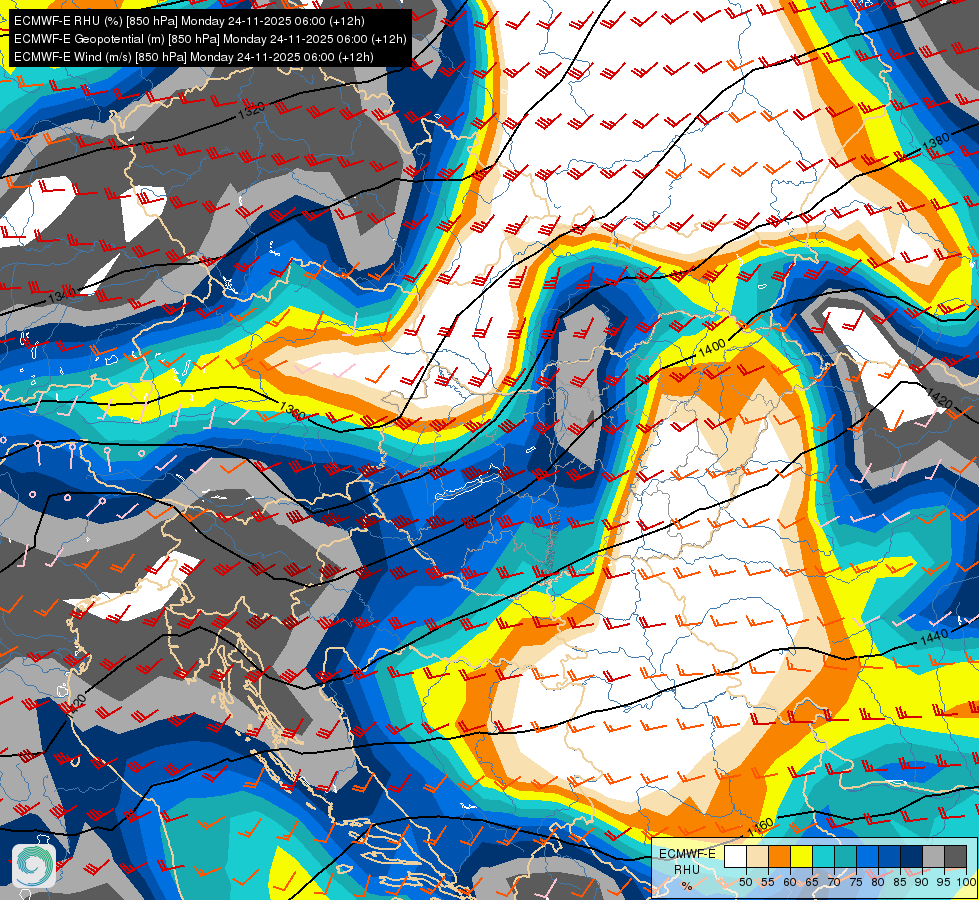979x900 pixels.
Task: Click the 'RHU' text in the legend
Action: point(687,870)
